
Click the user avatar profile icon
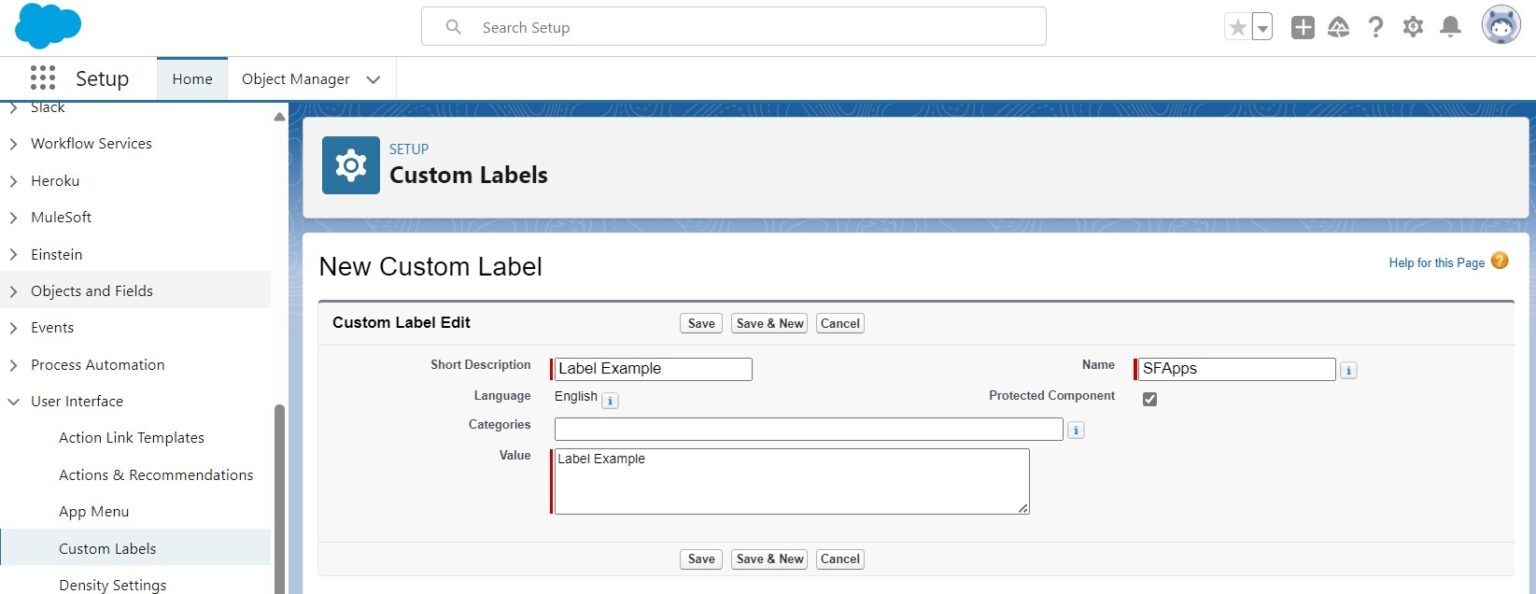click(x=1500, y=26)
